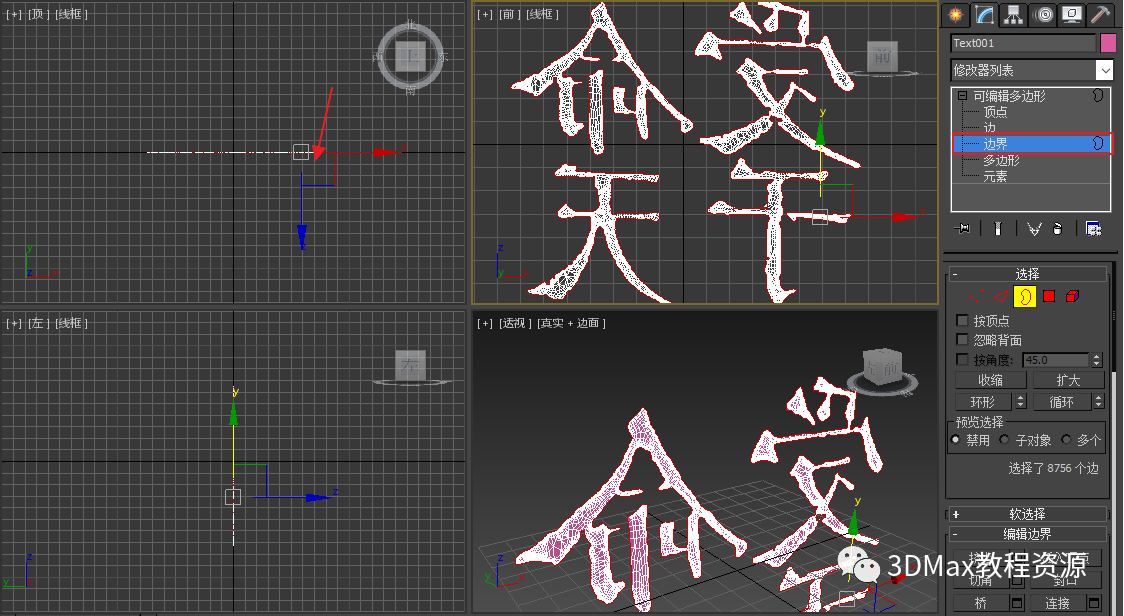Open Bridge (桥) settings box
This screenshot has width=1124, height=616.
coord(1016,603)
